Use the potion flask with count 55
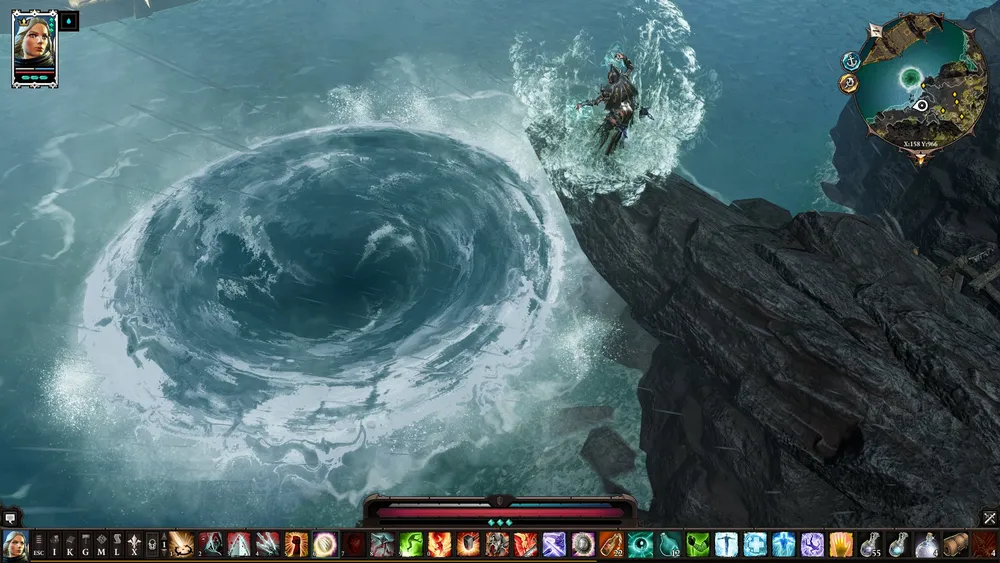Image resolution: width=1000 pixels, height=563 pixels. point(870,545)
